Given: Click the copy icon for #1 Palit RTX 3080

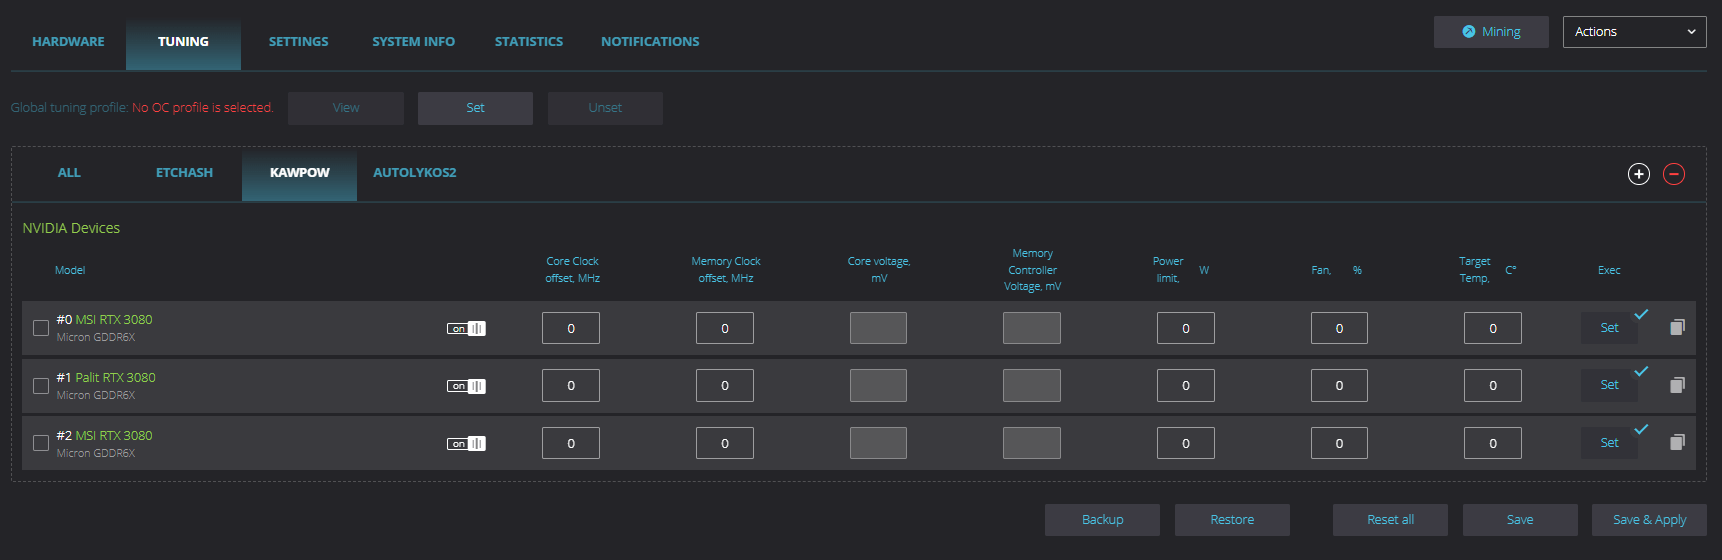Looking at the screenshot, I should point(1677,385).
